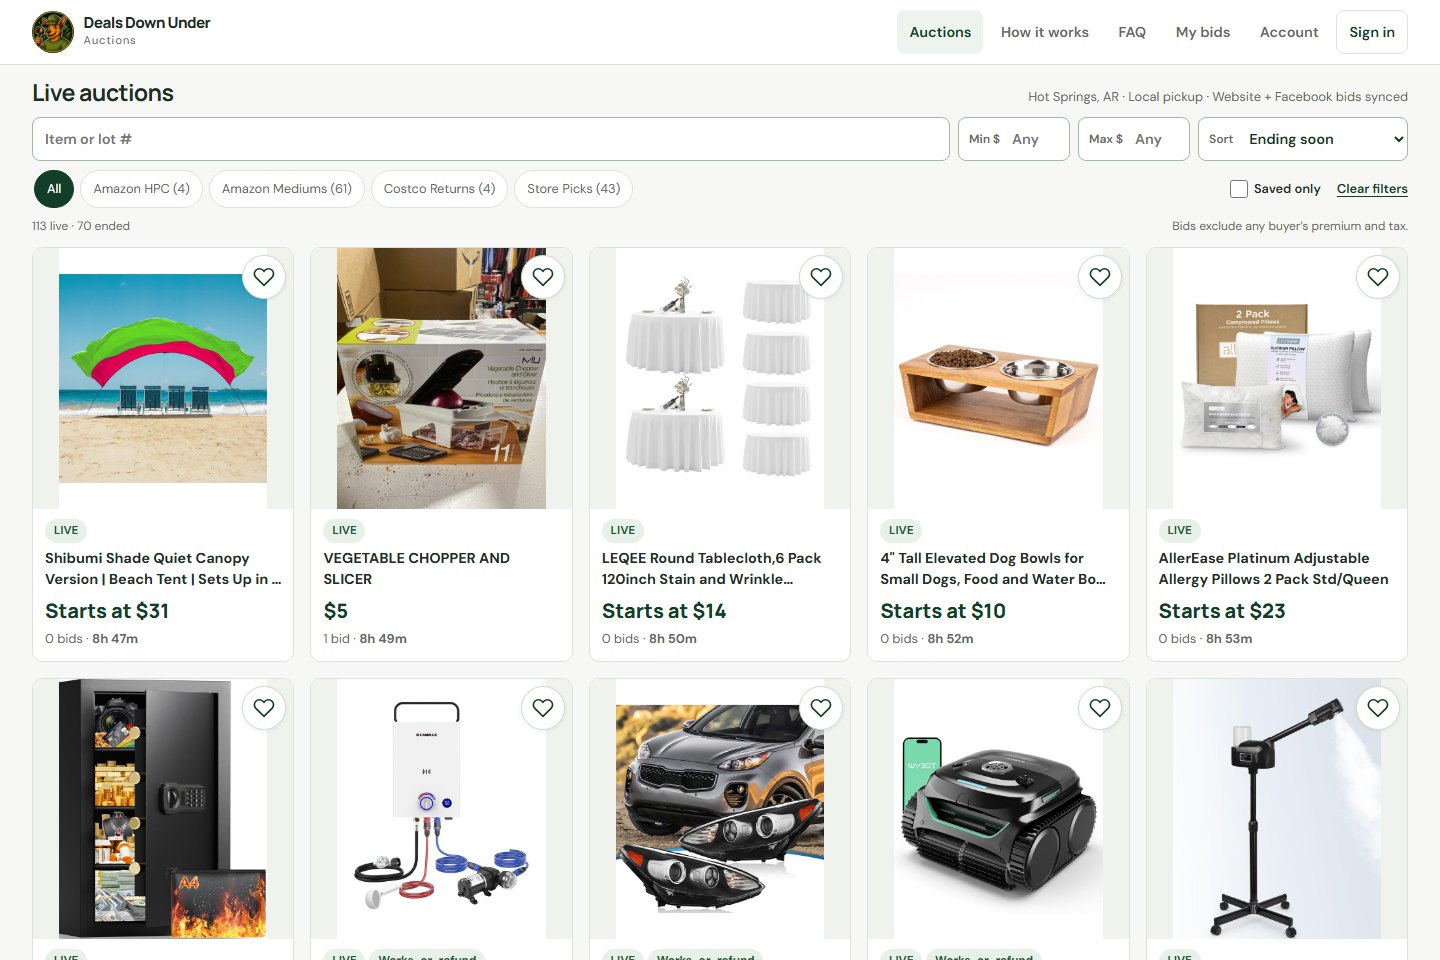Favorite the AllerEase Platinum Pillows listing
The image size is (1440, 960).
click(x=1378, y=277)
